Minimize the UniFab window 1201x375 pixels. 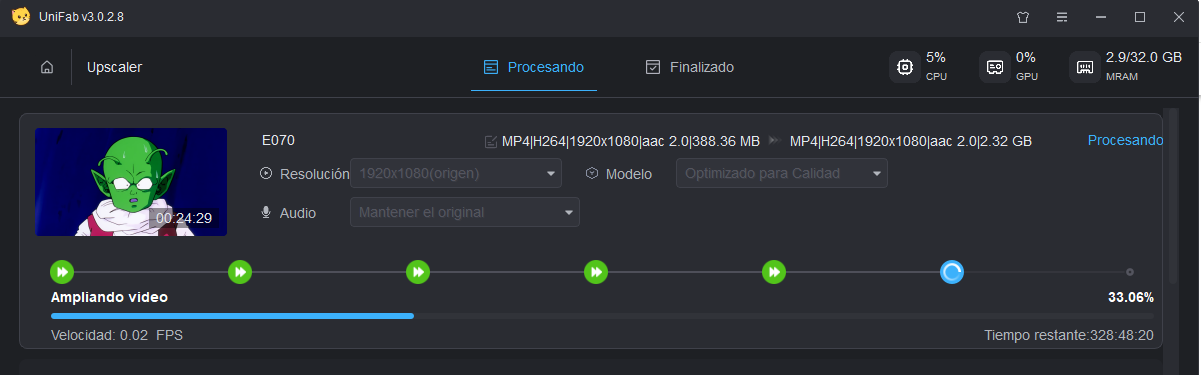(x=1101, y=17)
